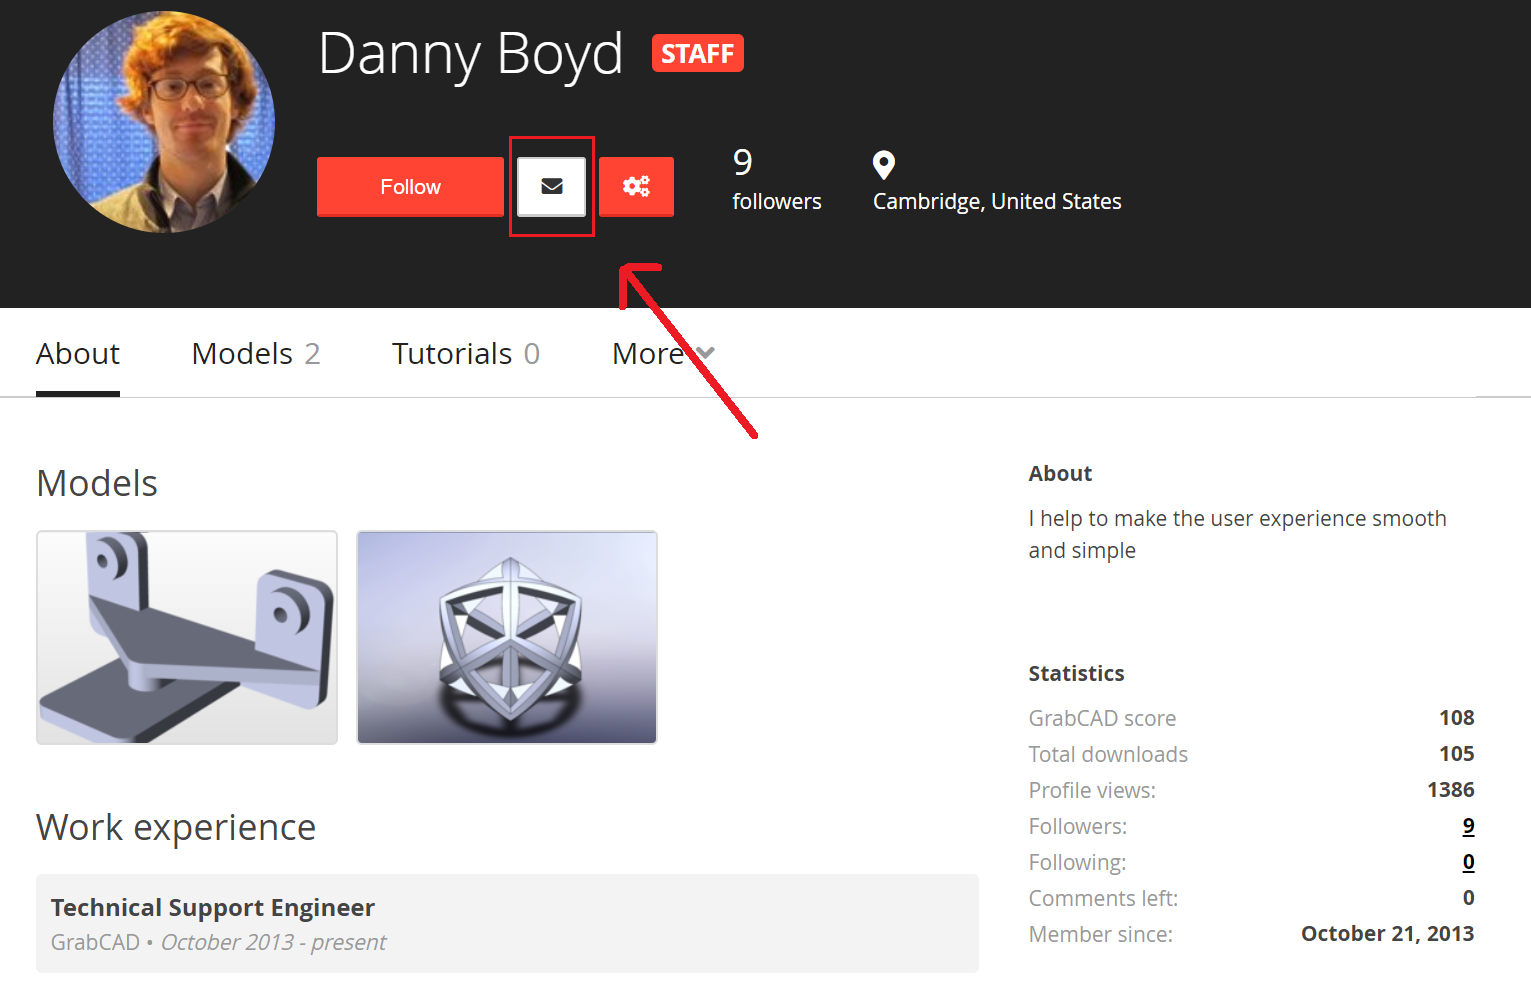This screenshot has width=1531, height=984.
Task: Click the location pin icon
Action: coord(883,165)
